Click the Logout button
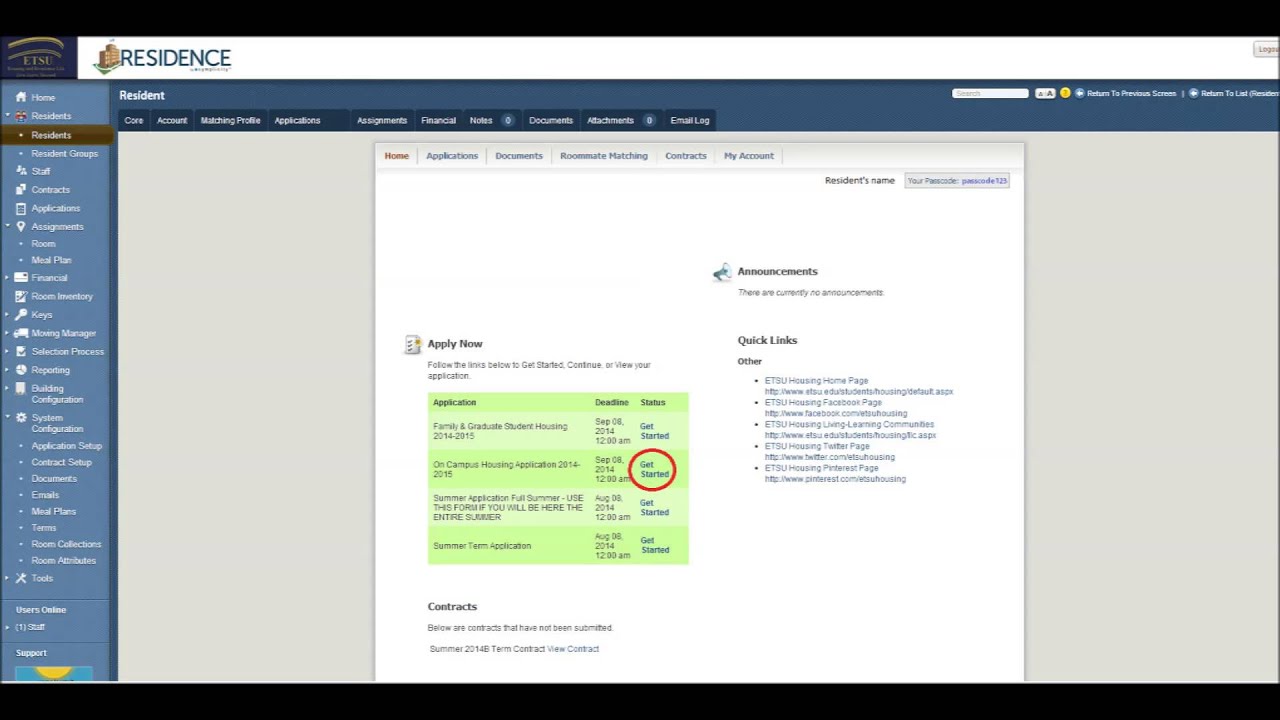 click(x=1266, y=49)
